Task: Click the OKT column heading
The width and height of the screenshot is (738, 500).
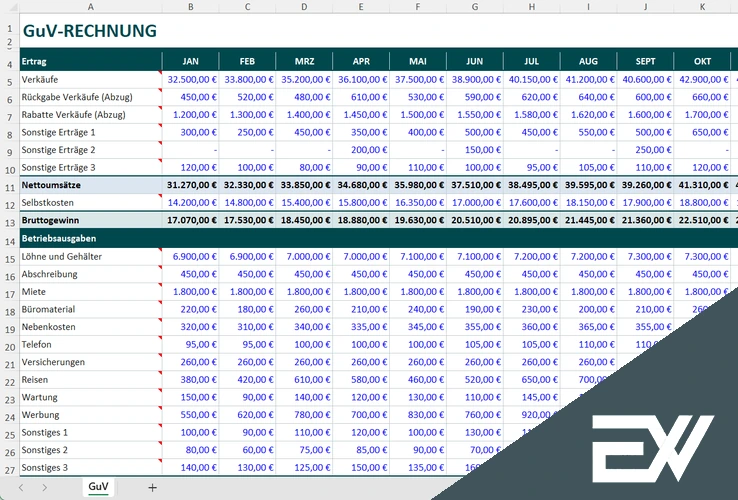Action: 702,61
